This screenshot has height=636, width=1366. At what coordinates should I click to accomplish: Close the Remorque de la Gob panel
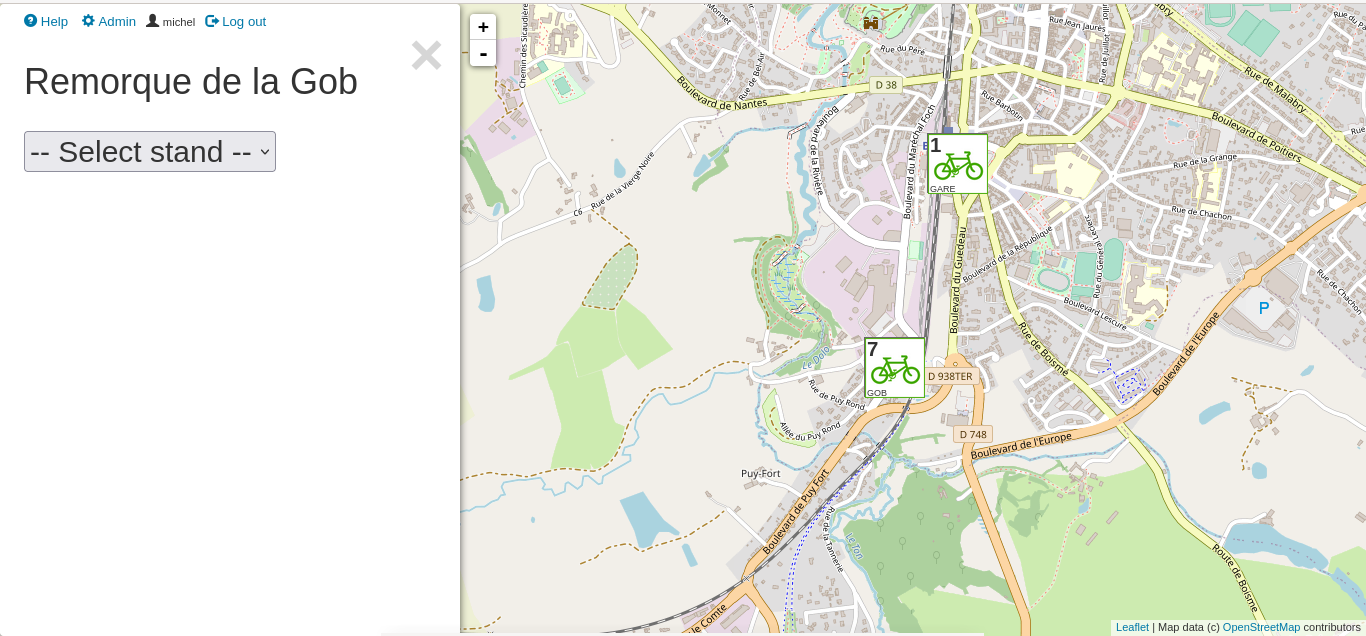coord(426,56)
